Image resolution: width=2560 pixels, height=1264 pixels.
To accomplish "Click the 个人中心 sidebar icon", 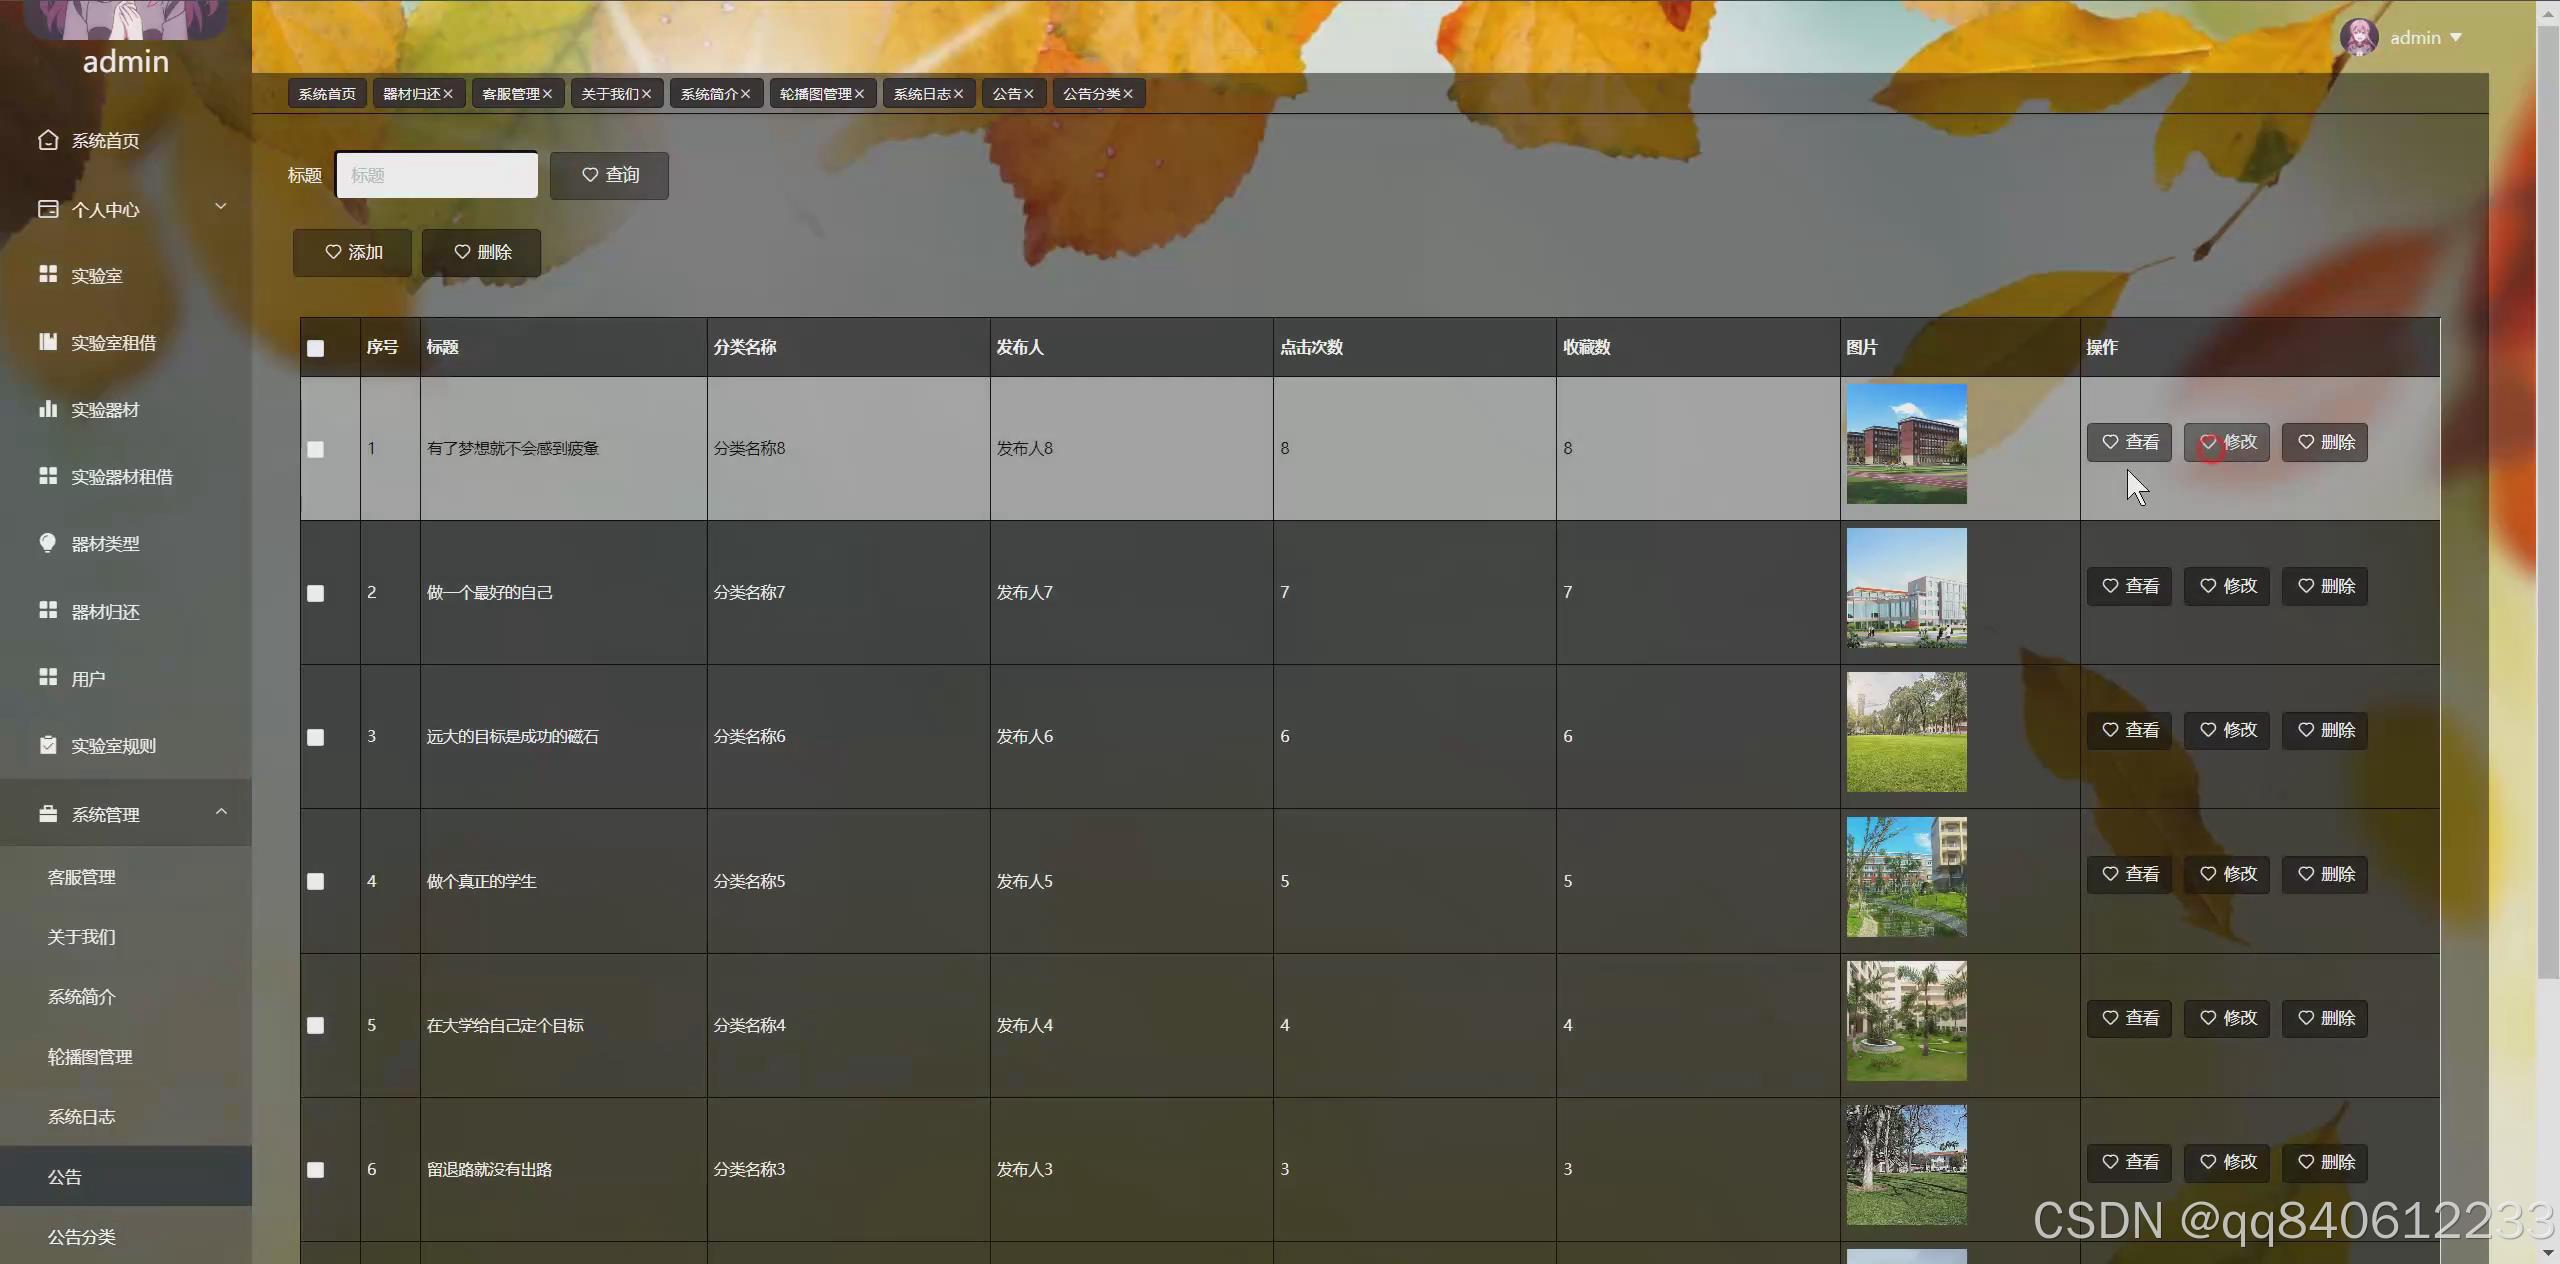I will click(48, 209).
